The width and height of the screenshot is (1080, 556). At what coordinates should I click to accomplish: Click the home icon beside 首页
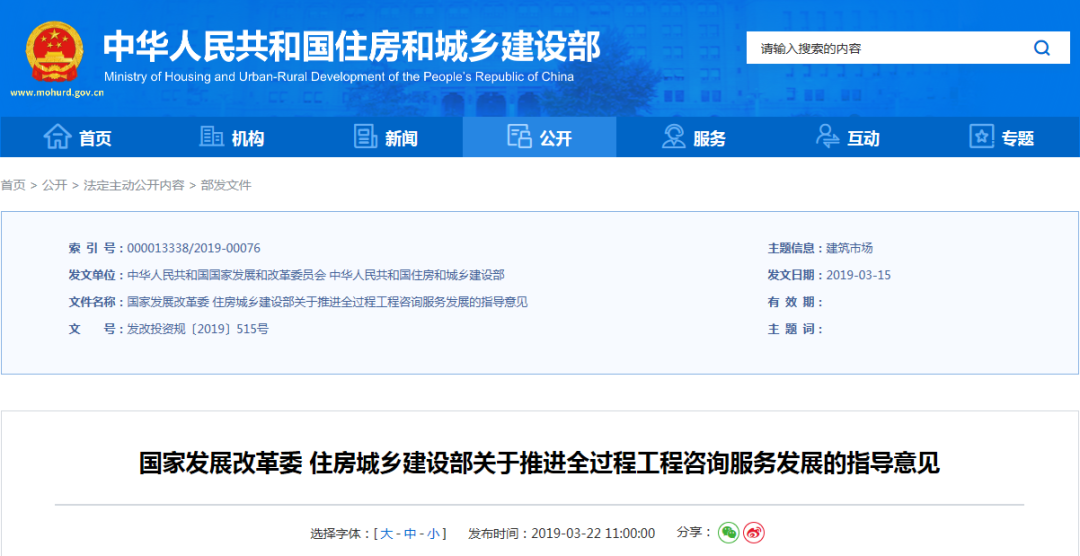(57, 136)
